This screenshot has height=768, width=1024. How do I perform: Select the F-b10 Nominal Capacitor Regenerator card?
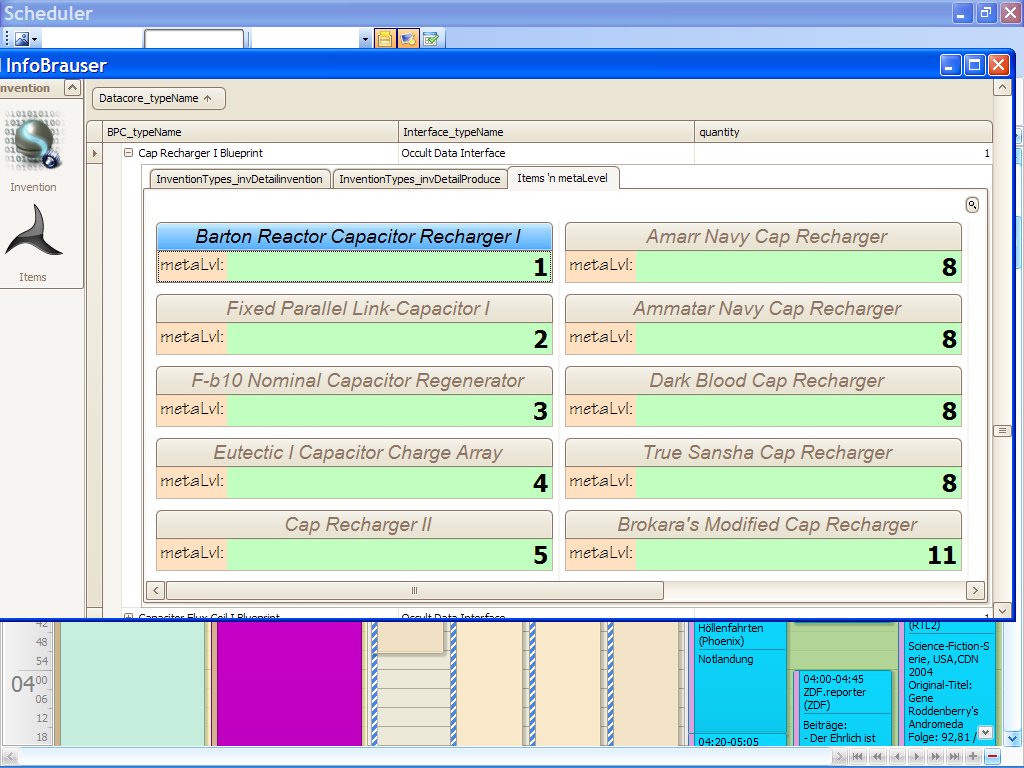point(355,380)
